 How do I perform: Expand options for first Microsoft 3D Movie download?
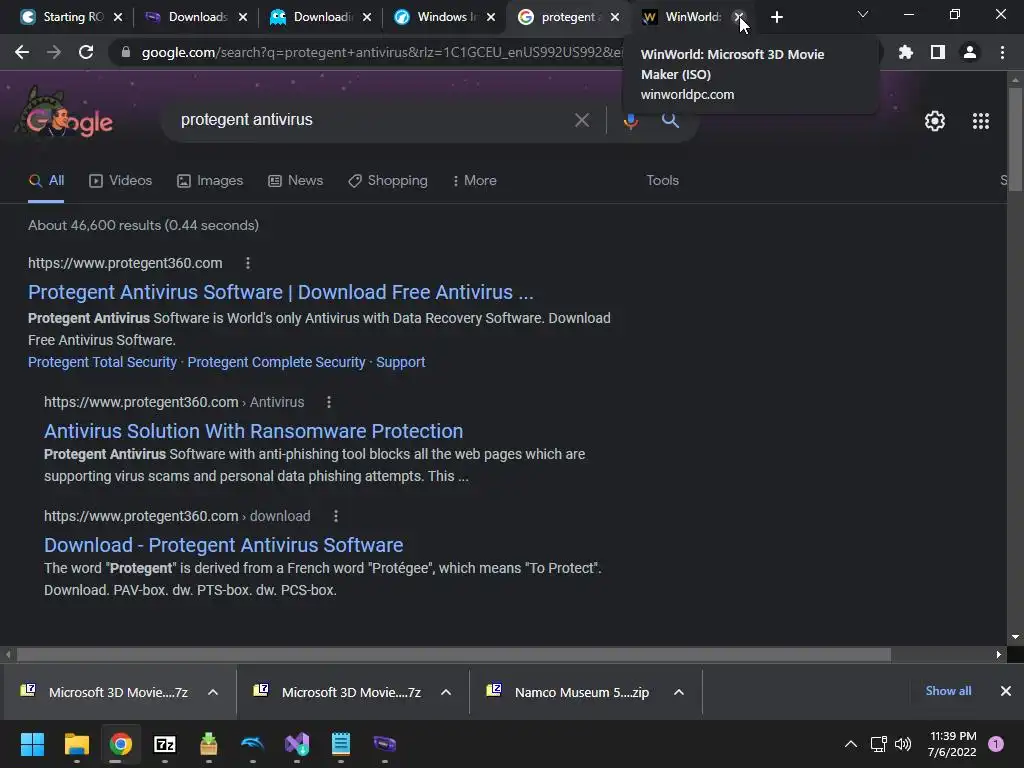tap(213, 692)
